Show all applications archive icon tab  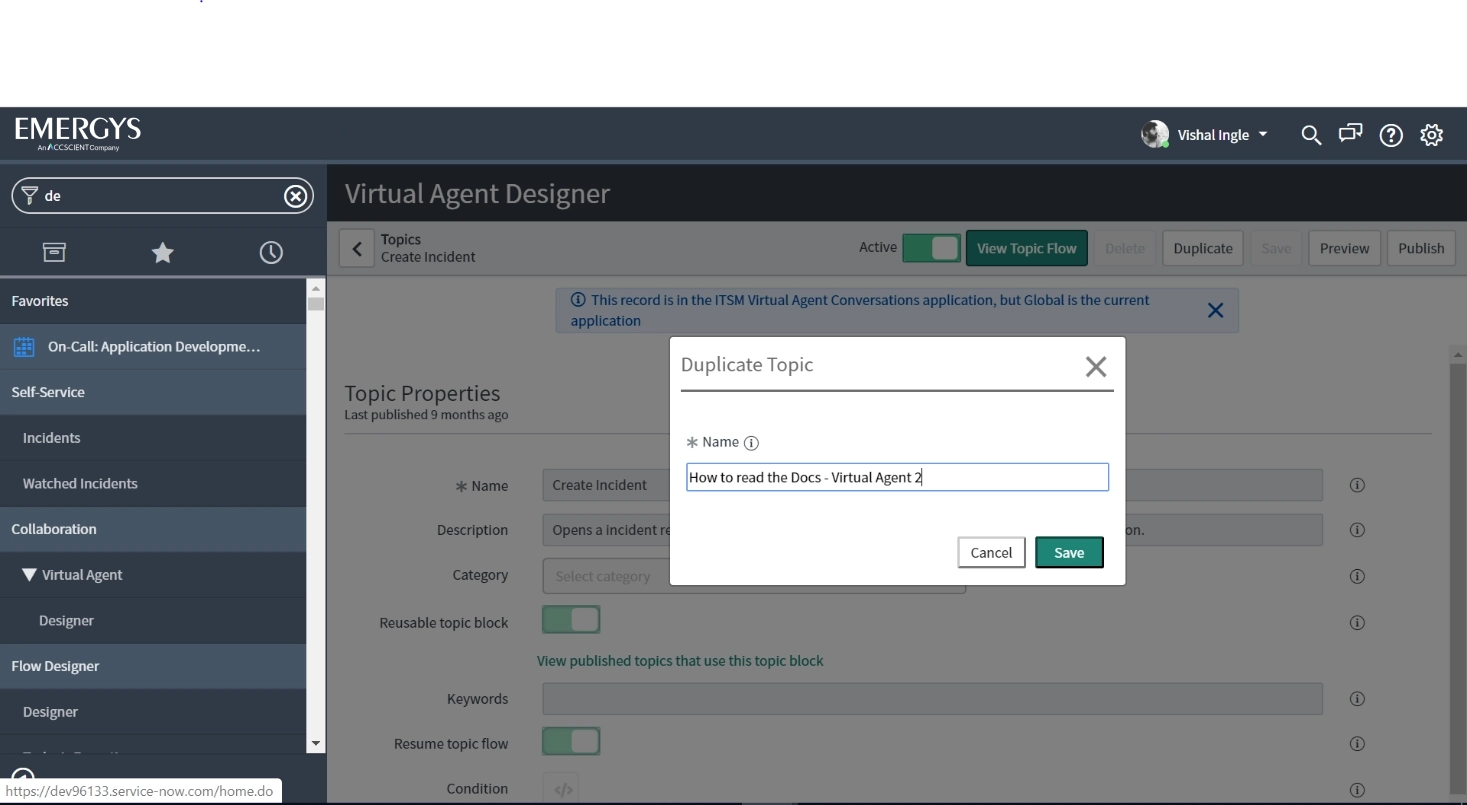[x=53, y=253]
